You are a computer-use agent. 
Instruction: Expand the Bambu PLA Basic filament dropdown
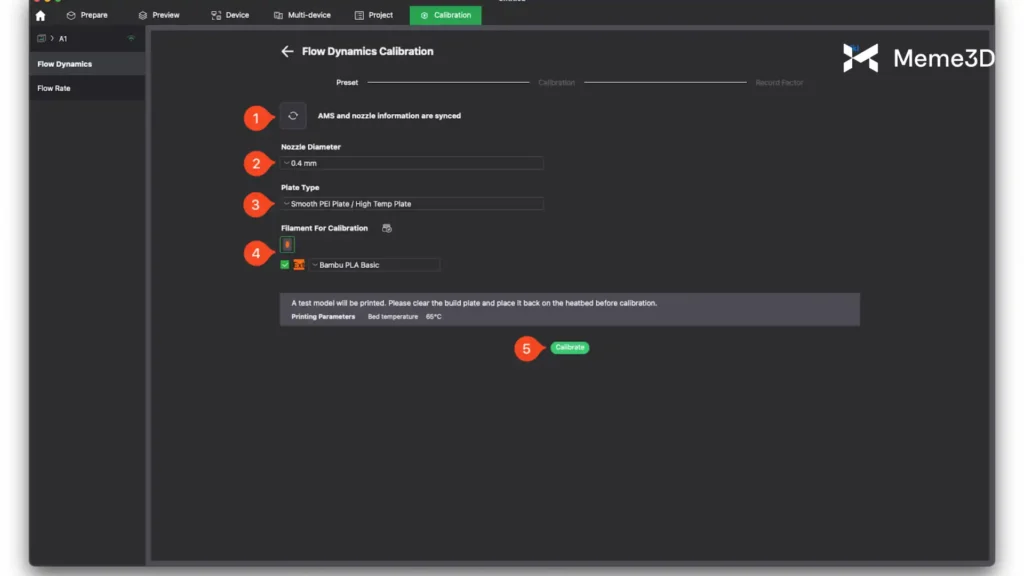pyautogui.click(x=374, y=265)
